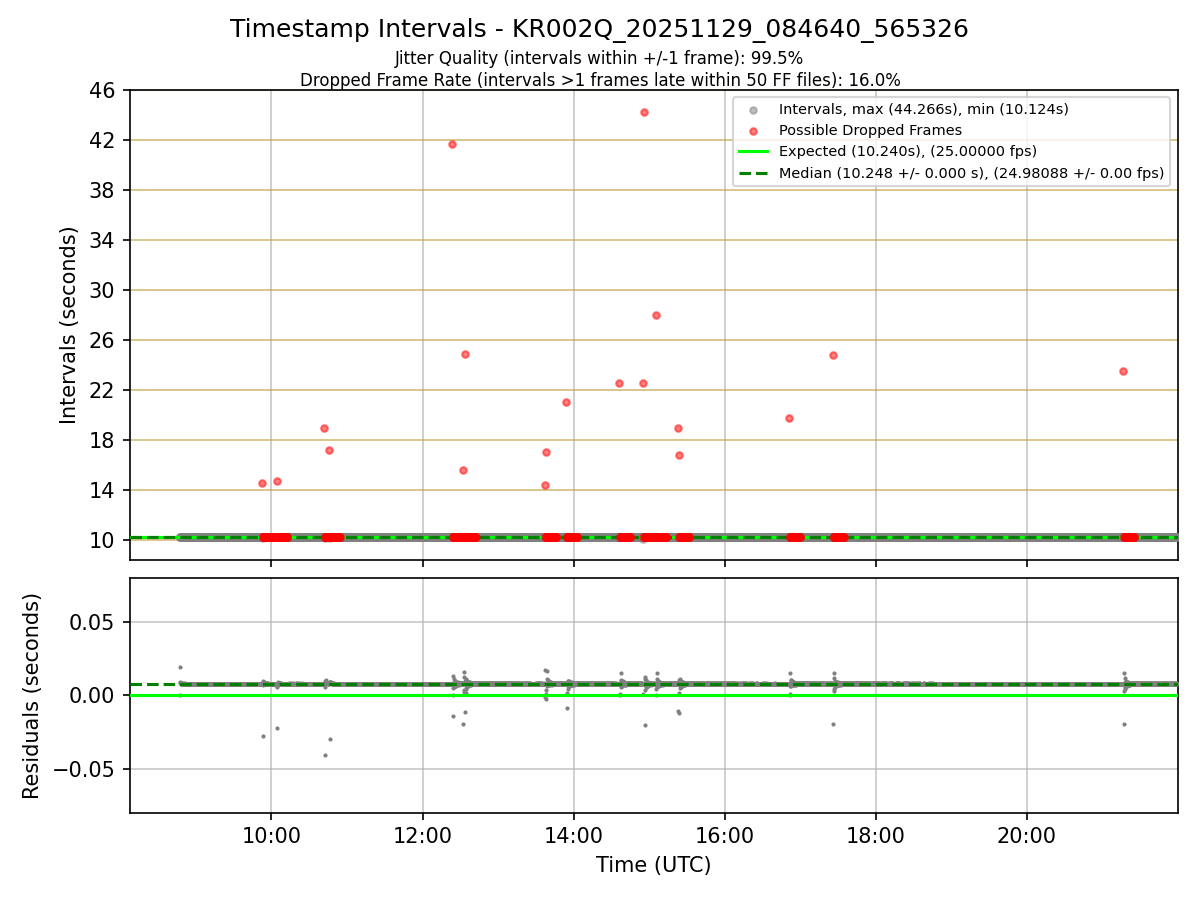Click the 'Intervals (seconds)' y-axis label
The image size is (1200, 900).
68,325
